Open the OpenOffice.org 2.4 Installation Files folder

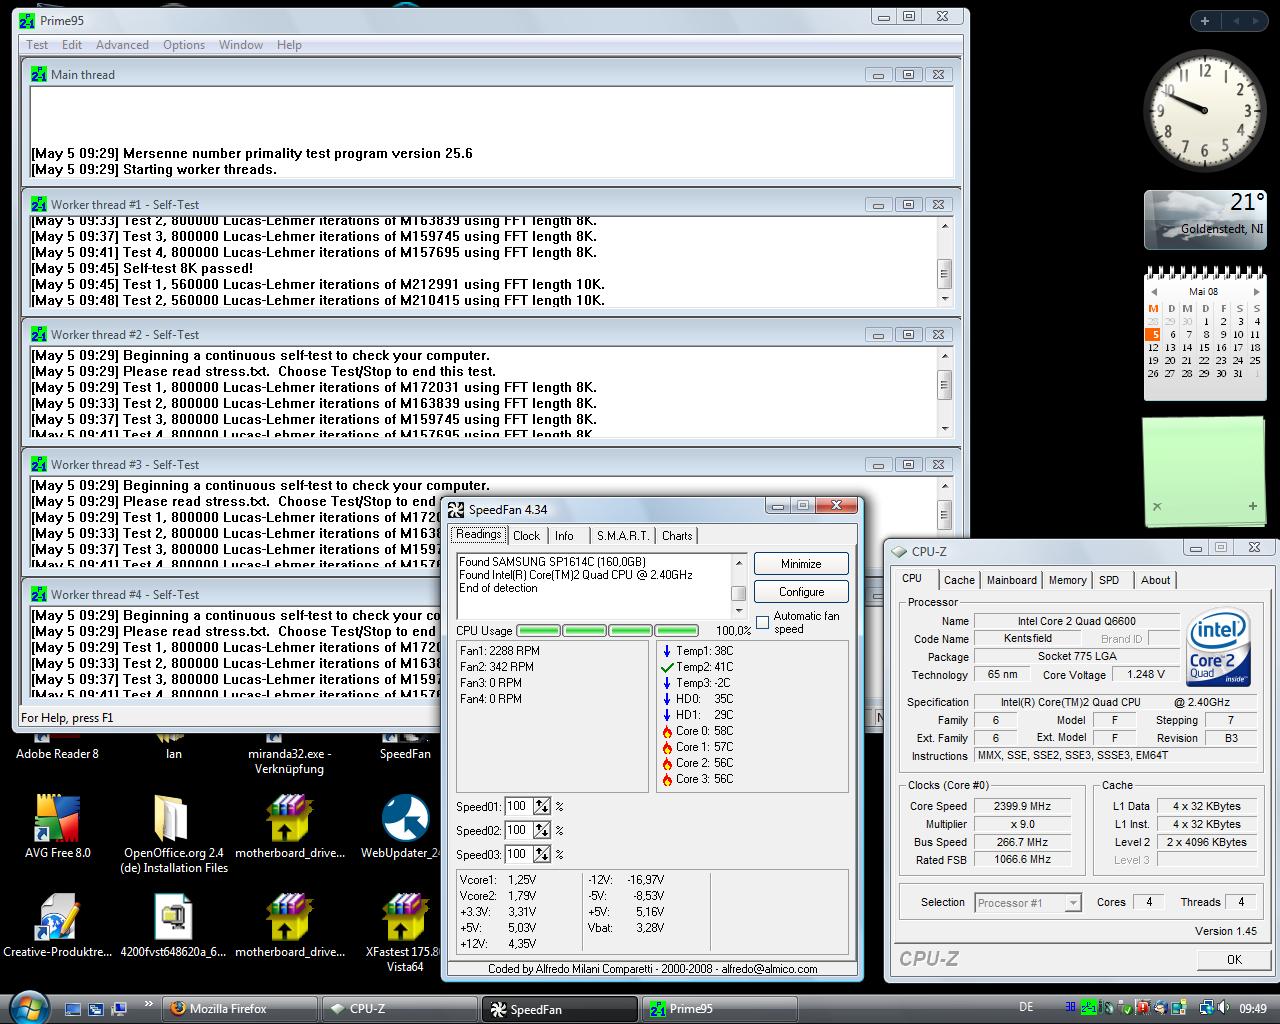coord(174,833)
